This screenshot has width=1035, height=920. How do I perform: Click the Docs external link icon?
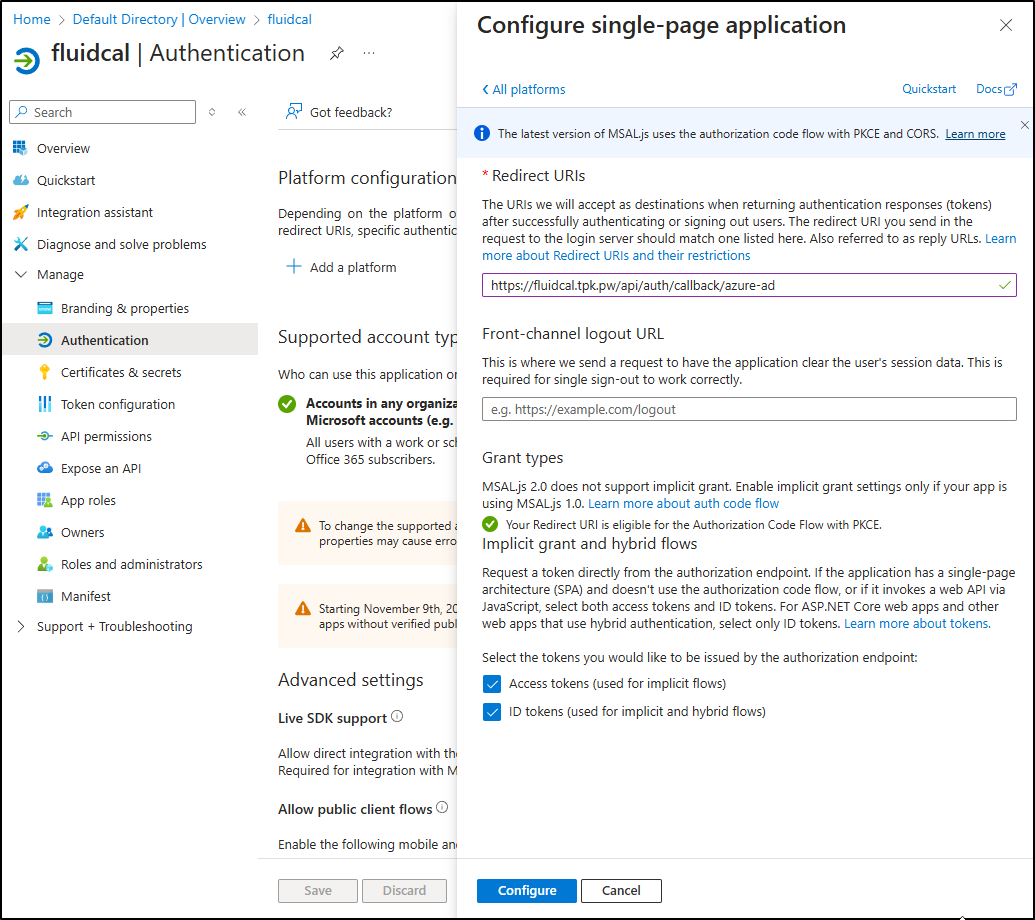(1011, 89)
